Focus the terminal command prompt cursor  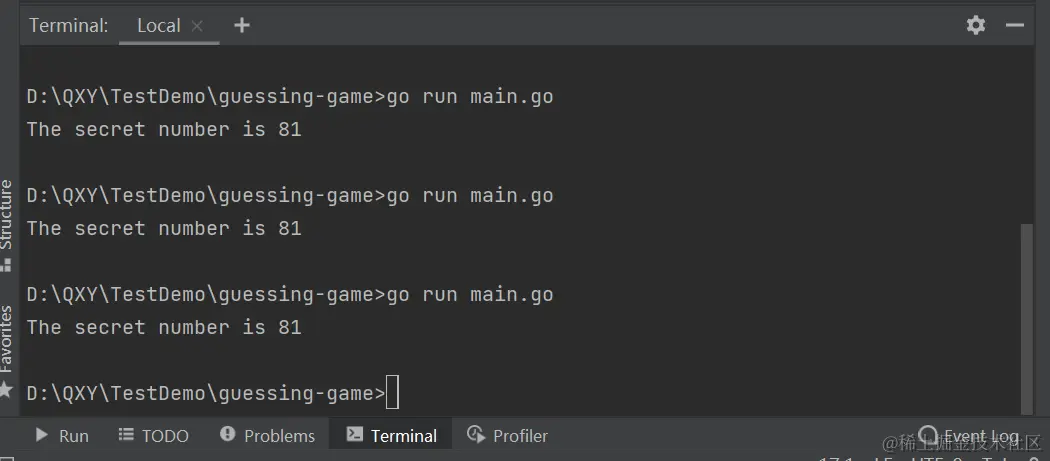392,393
